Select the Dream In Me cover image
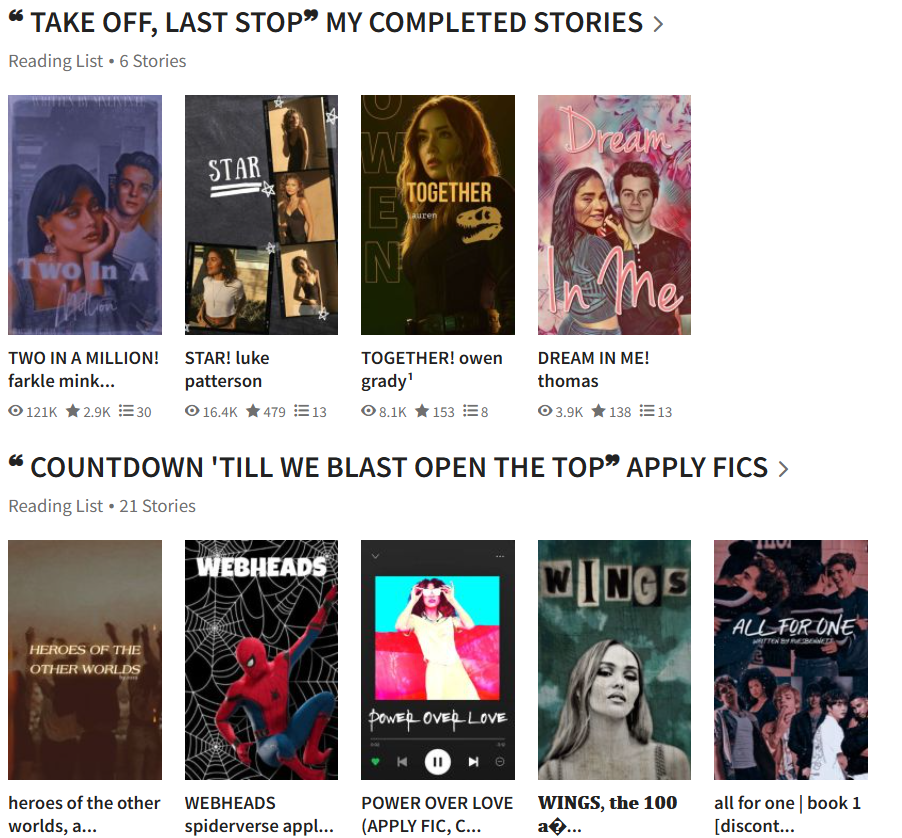The width and height of the screenshot is (902, 838). click(614, 215)
